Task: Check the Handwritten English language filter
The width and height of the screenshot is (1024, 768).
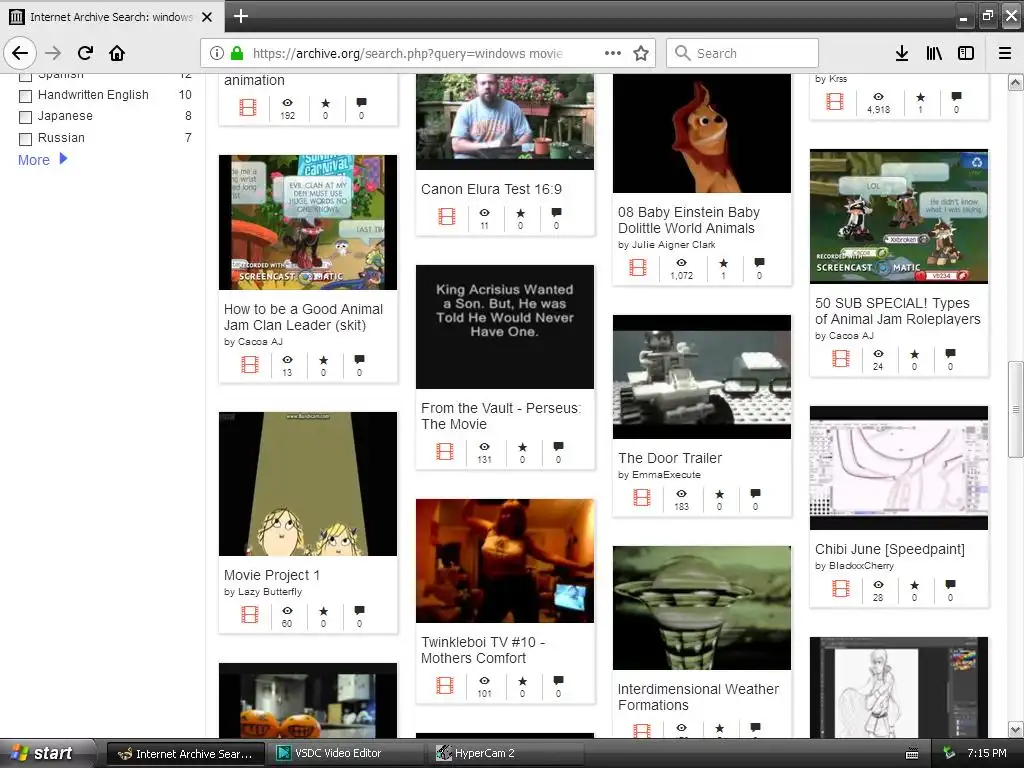Action: (x=25, y=95)
